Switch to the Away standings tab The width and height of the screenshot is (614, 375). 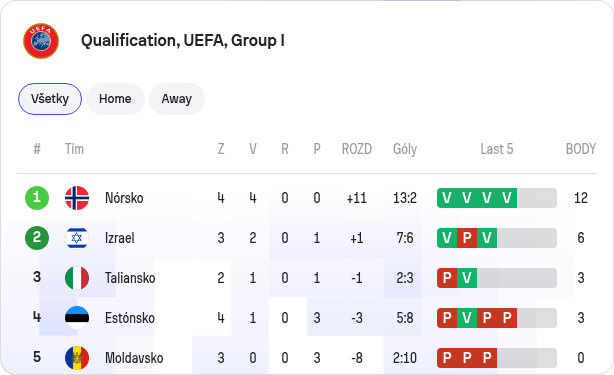pos(177,99)
